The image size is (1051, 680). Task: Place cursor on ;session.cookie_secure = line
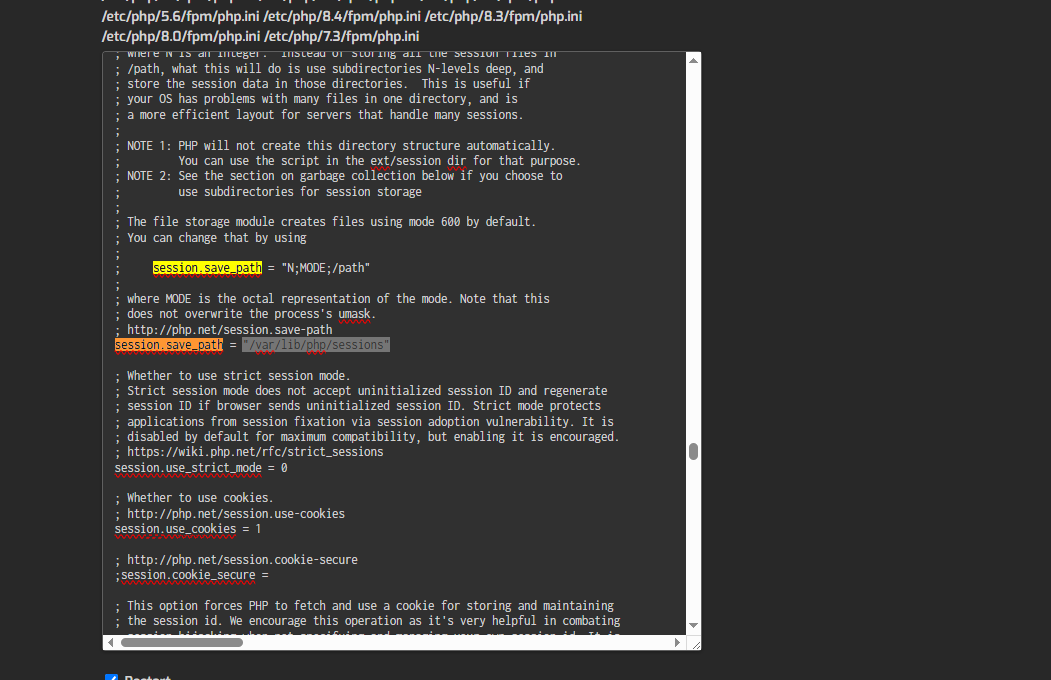click(x=194, y=575)
